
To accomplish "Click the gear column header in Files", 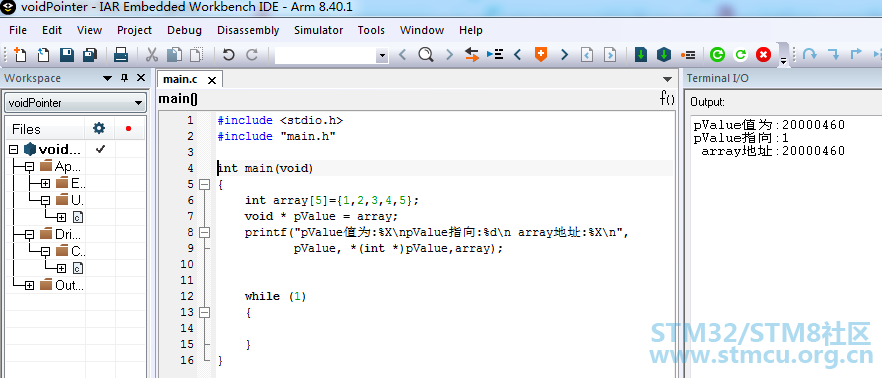I will [x=99, y=129].
